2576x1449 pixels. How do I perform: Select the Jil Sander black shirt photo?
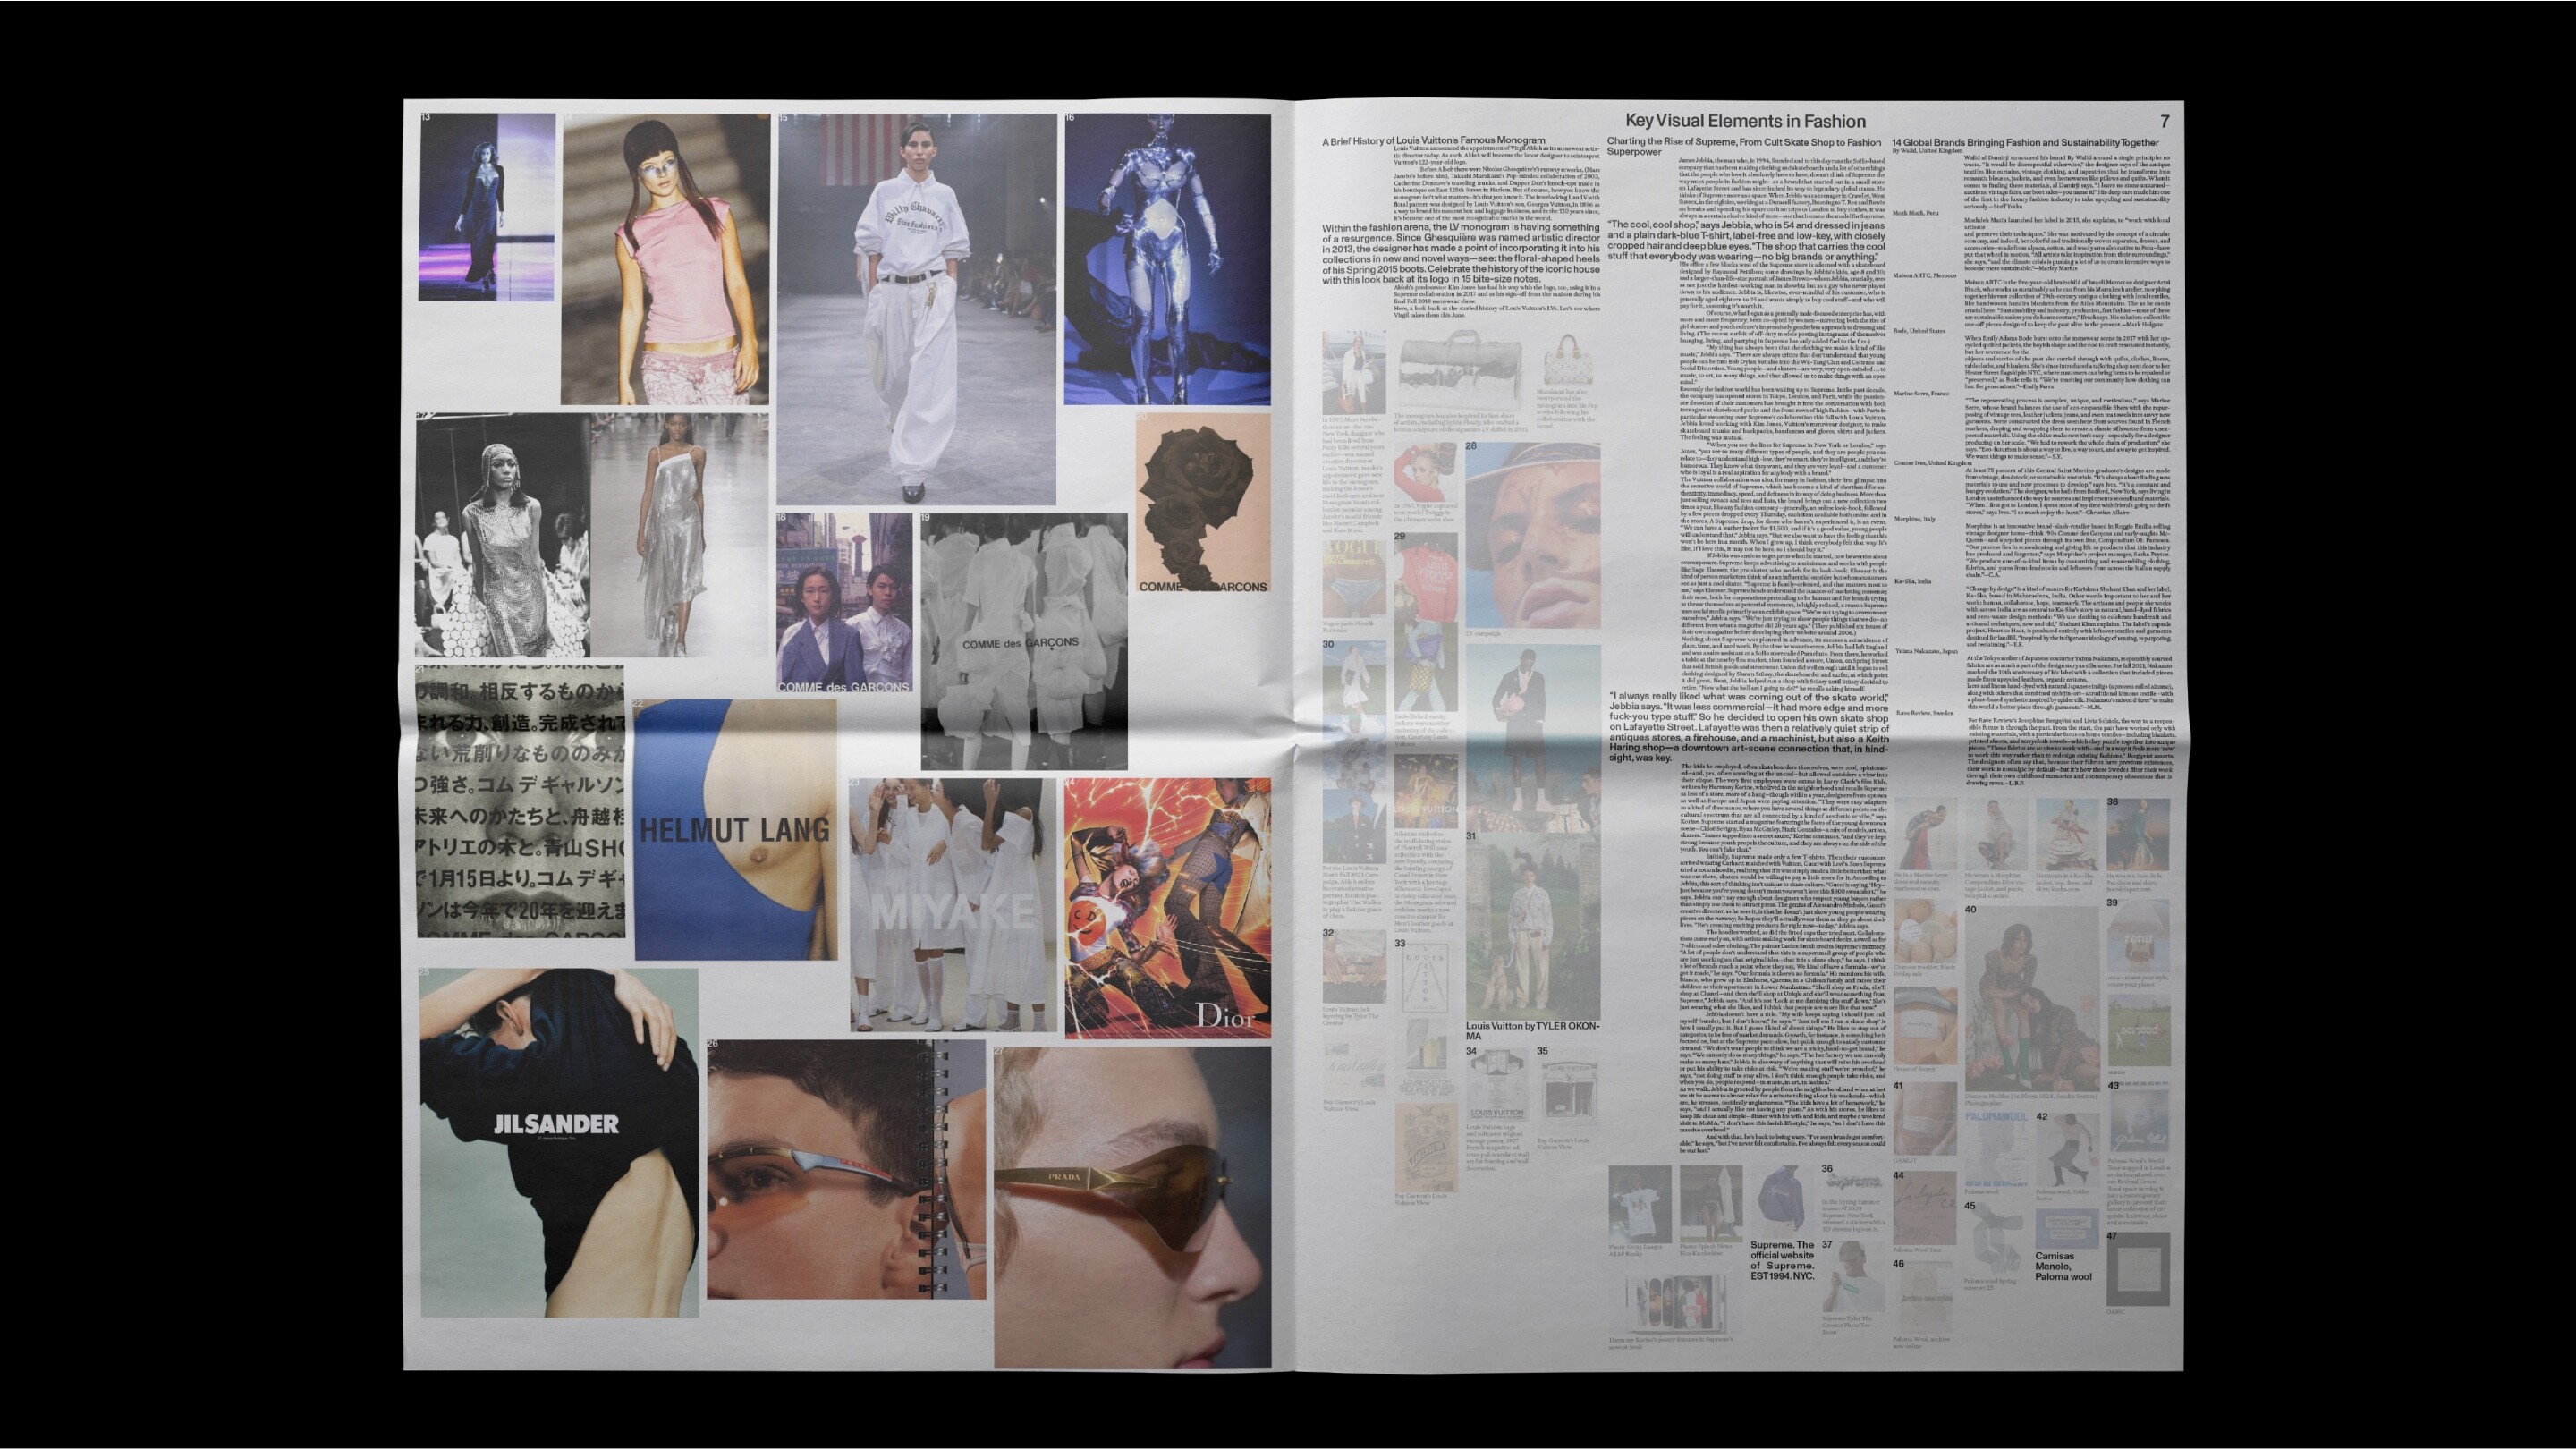click(558, 1141)
